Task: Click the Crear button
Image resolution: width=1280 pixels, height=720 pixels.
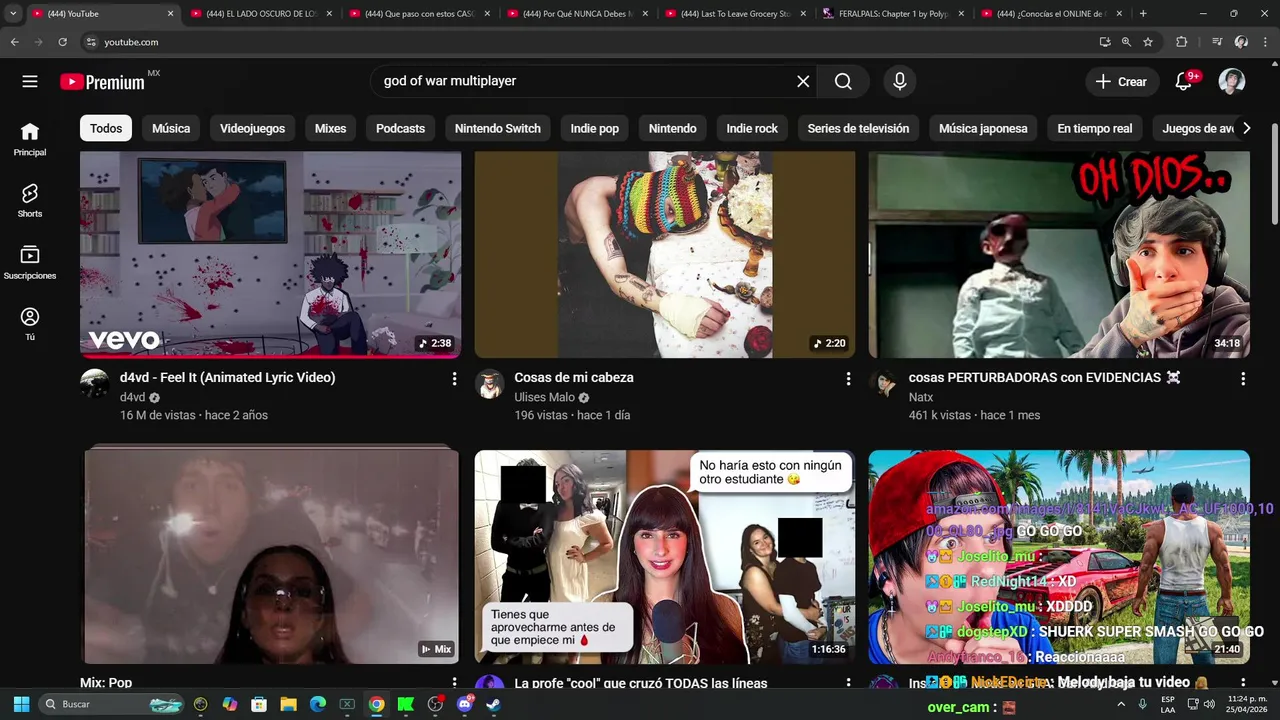Action: click(x=1122, y=81)
